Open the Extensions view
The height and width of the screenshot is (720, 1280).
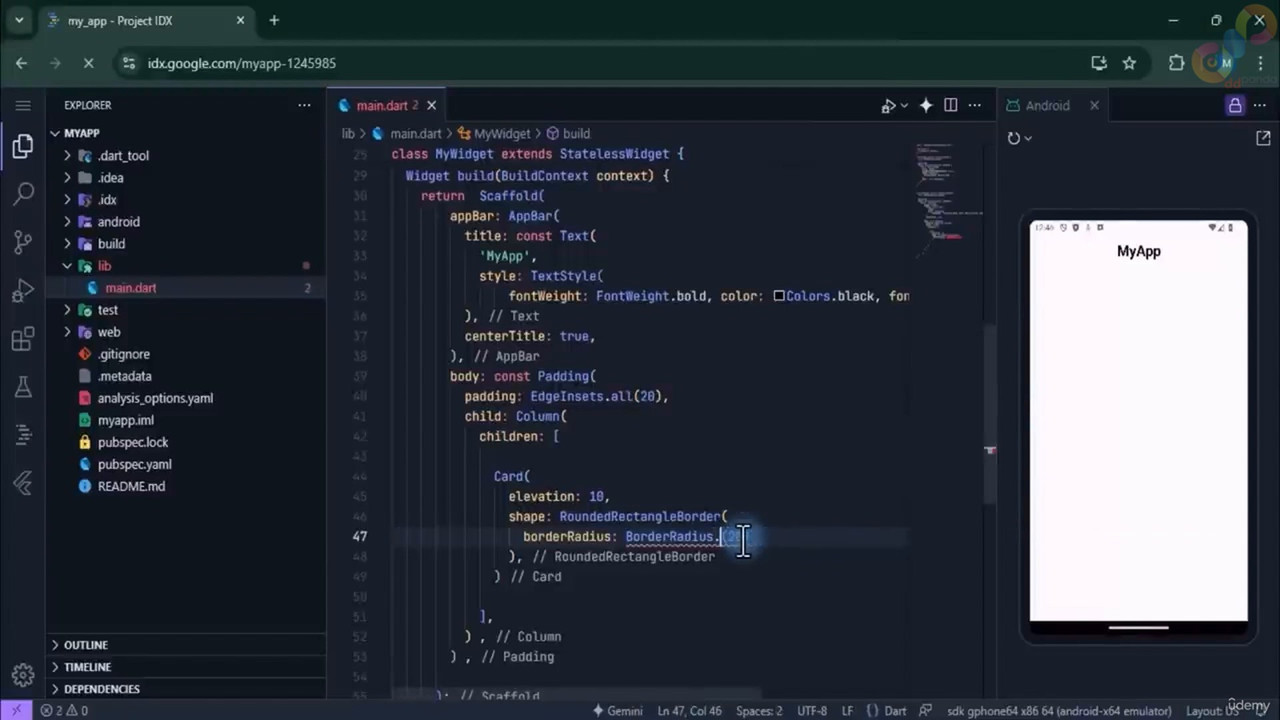coord(23,339)
